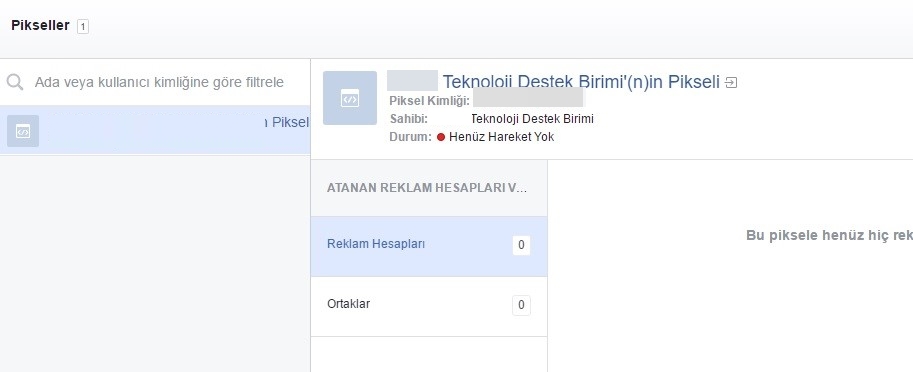Switch to the 'Reklam Hesapları' tab
913x372 pixels.
coord(429,246)
